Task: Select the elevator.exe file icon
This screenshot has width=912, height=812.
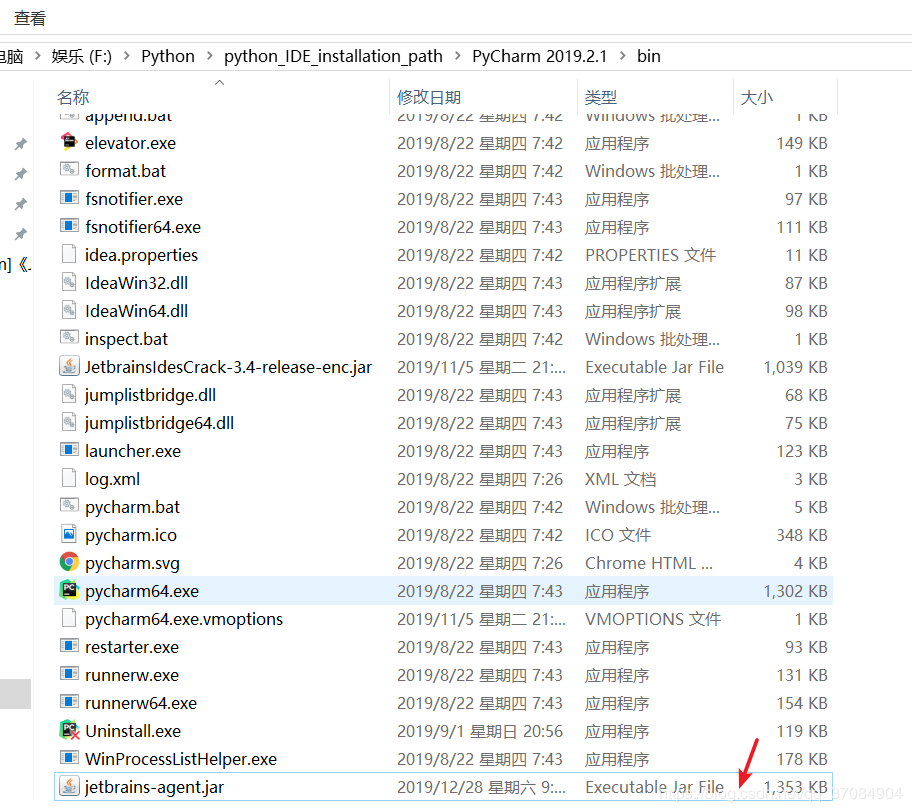Action: click(69, 143)
